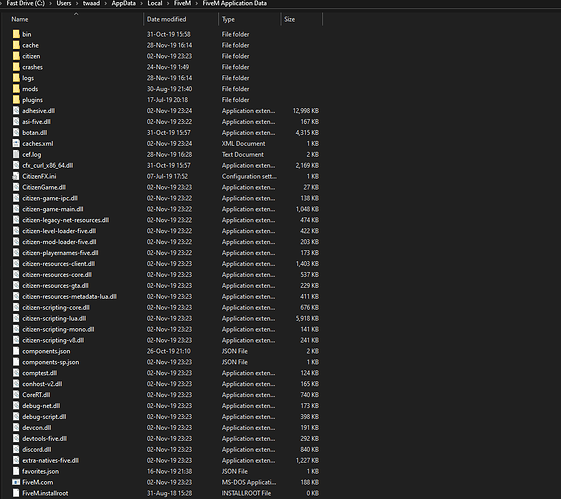Go to Users in the address bar
This screenshot has width=561, height=499.
[x=64, y=3]
